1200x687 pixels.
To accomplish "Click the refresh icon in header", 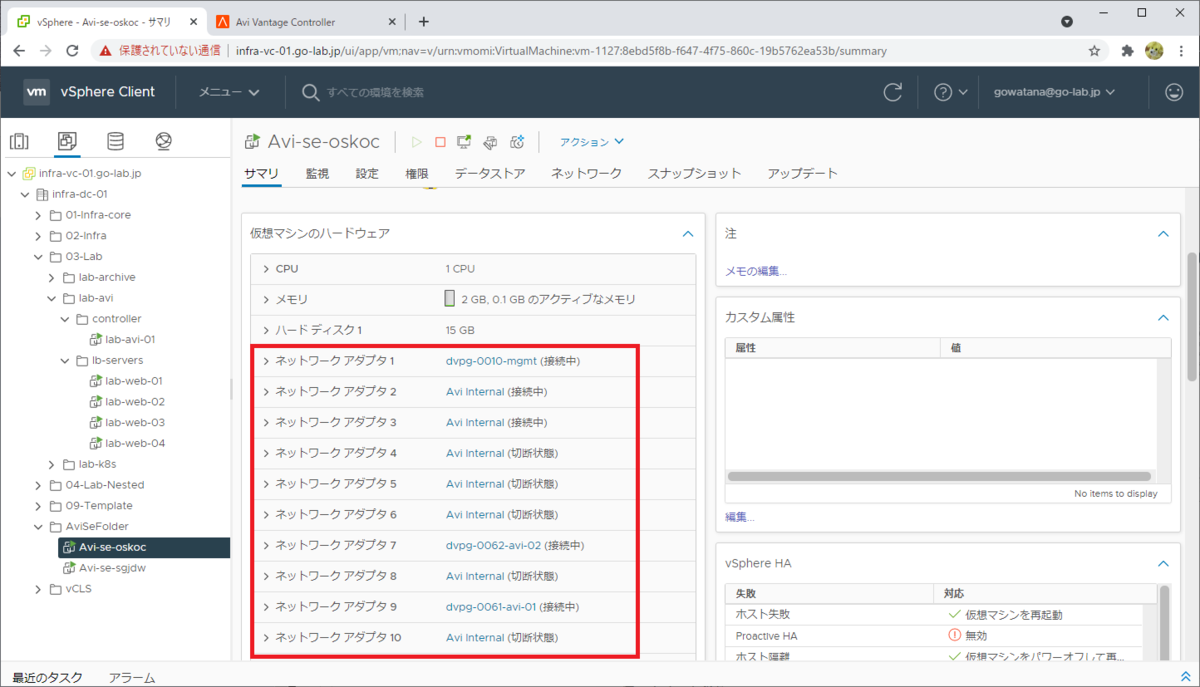I will click(893, 92).
